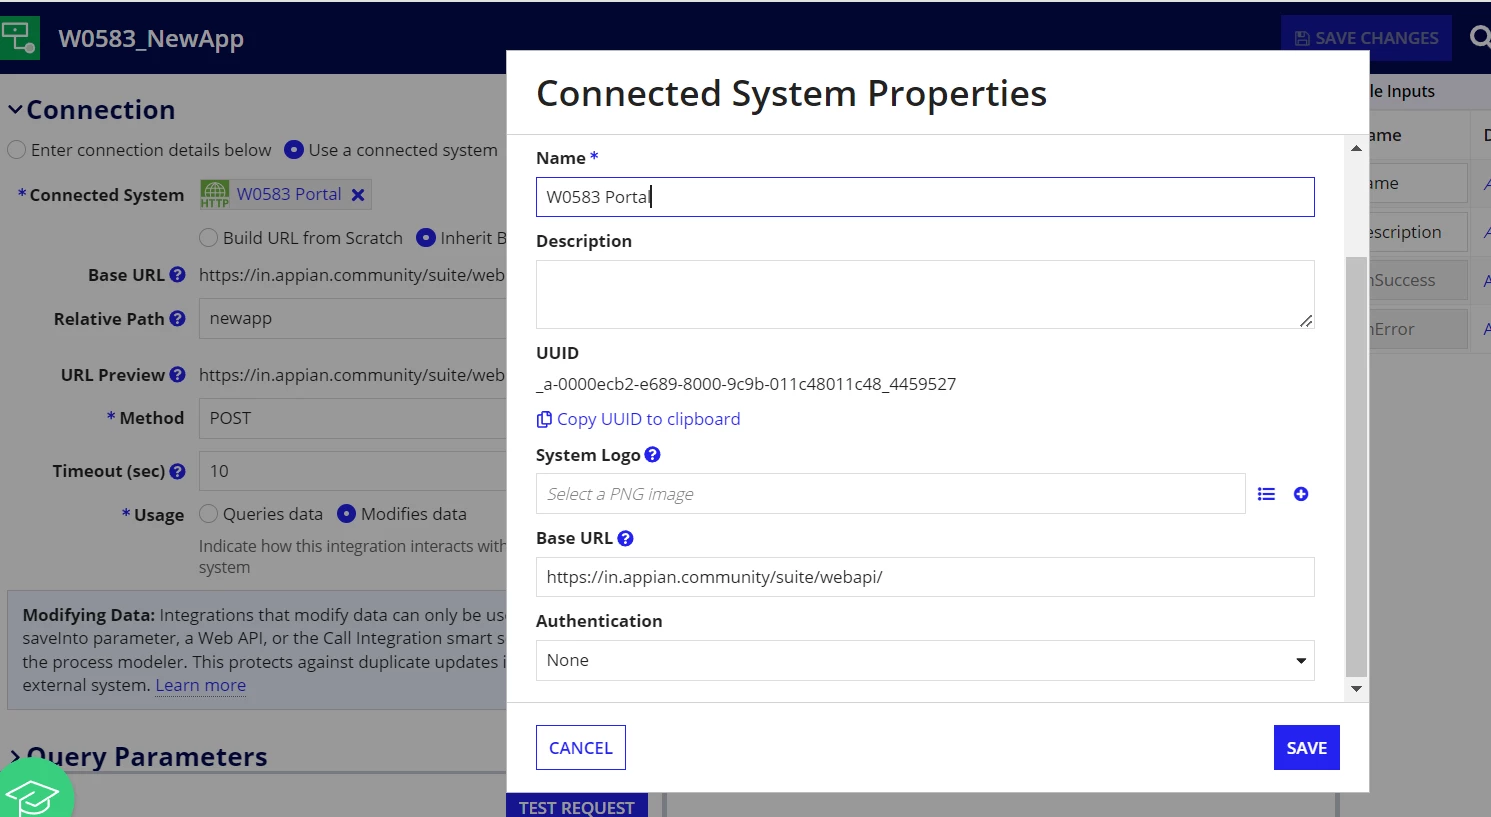Click the dialog vertical scrollbar thumb
Screen dimensions: 1491x817
click(x=1356, y=467)
